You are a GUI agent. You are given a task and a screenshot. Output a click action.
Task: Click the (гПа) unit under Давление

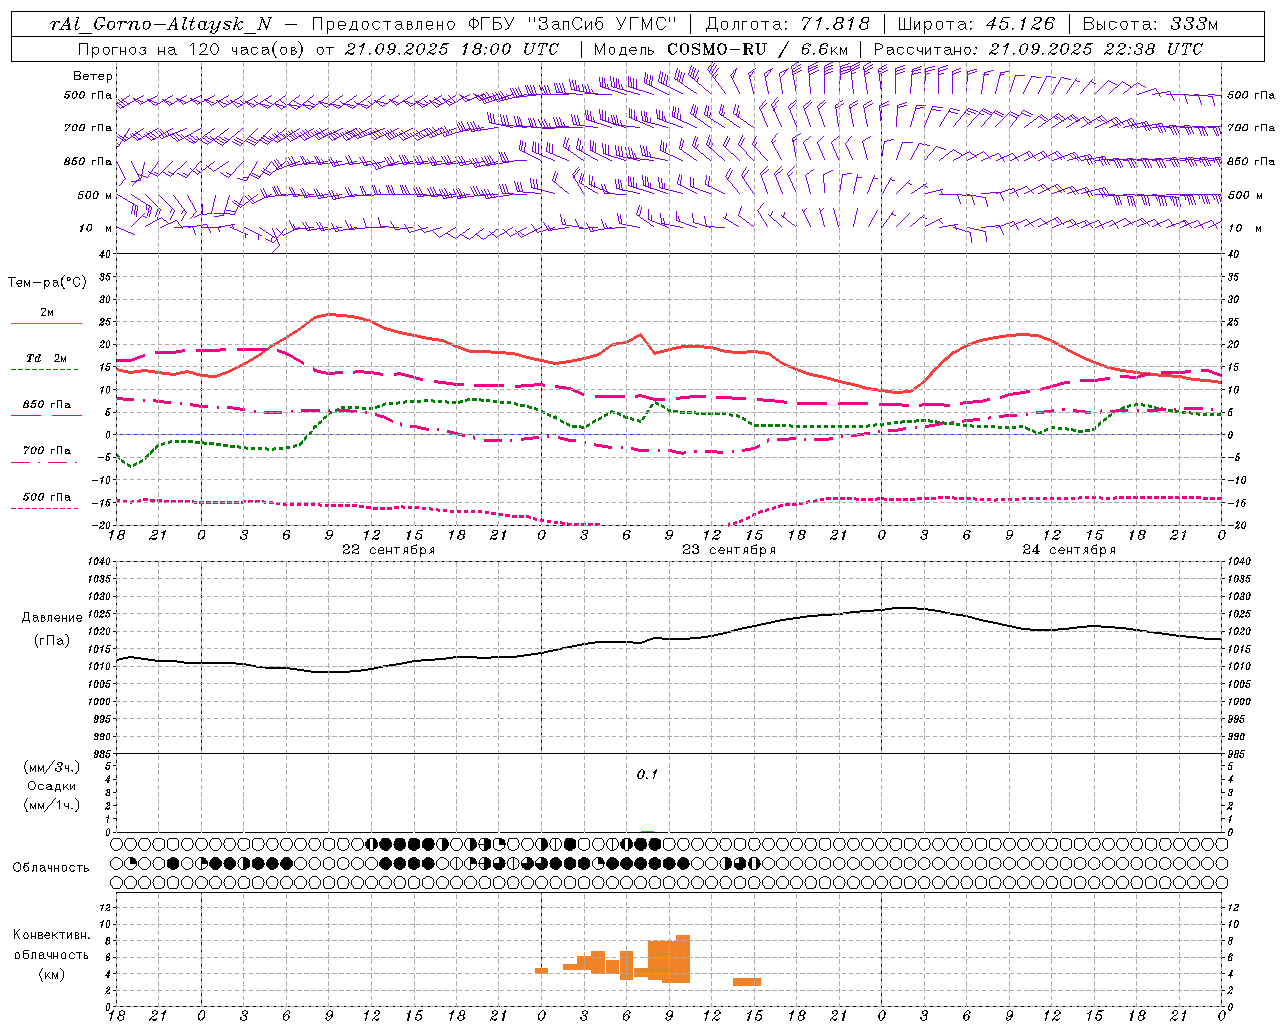(52, 641)
